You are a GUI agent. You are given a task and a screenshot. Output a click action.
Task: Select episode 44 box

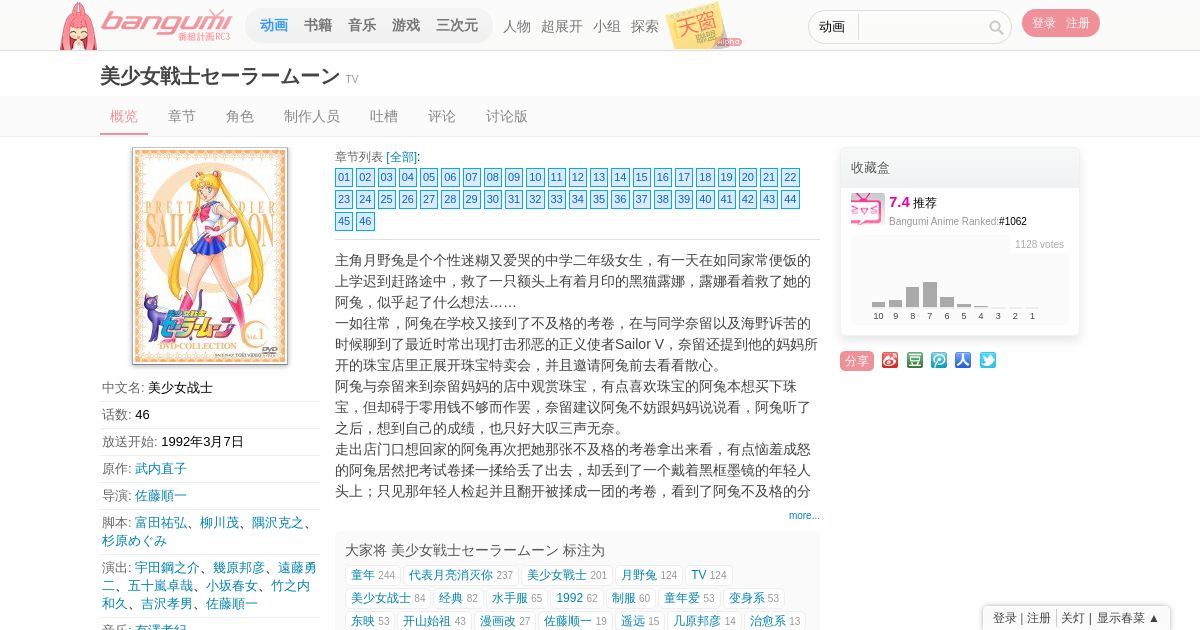tap(790, 199)
